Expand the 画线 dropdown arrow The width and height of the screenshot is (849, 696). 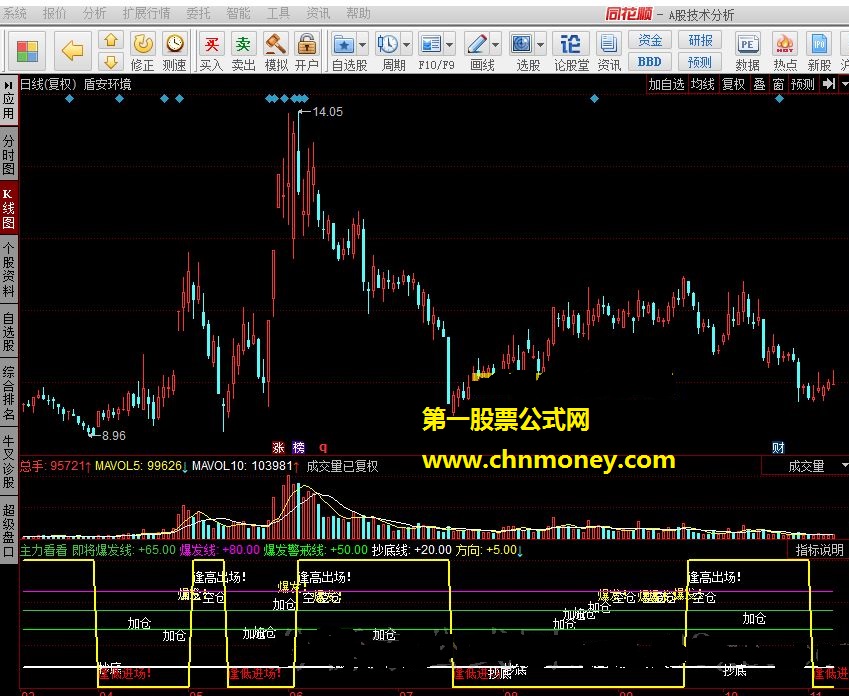click(496, 45)
